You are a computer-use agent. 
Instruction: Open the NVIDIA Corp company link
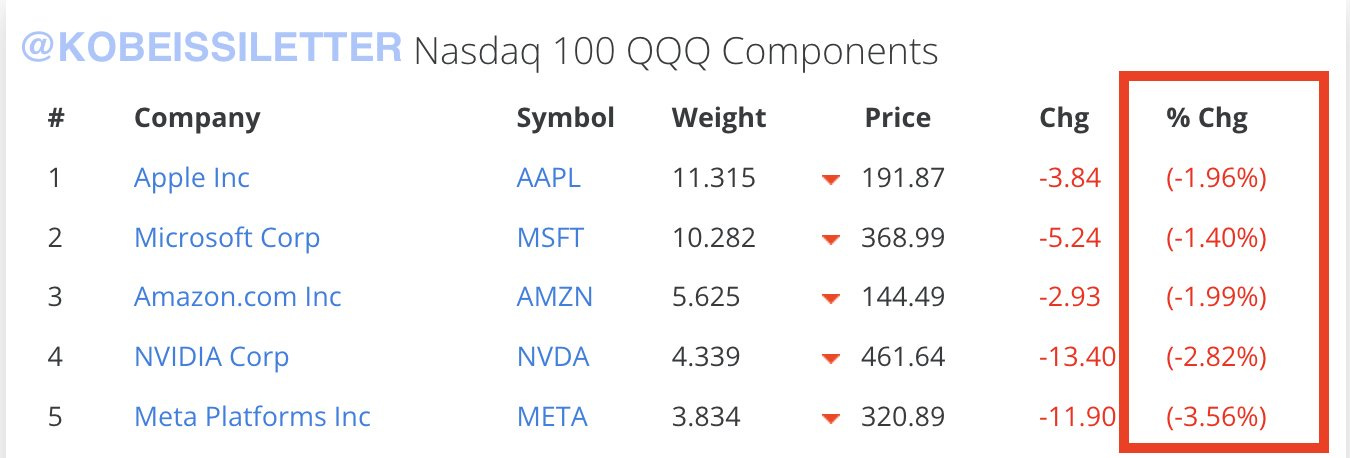pos(211,357)
